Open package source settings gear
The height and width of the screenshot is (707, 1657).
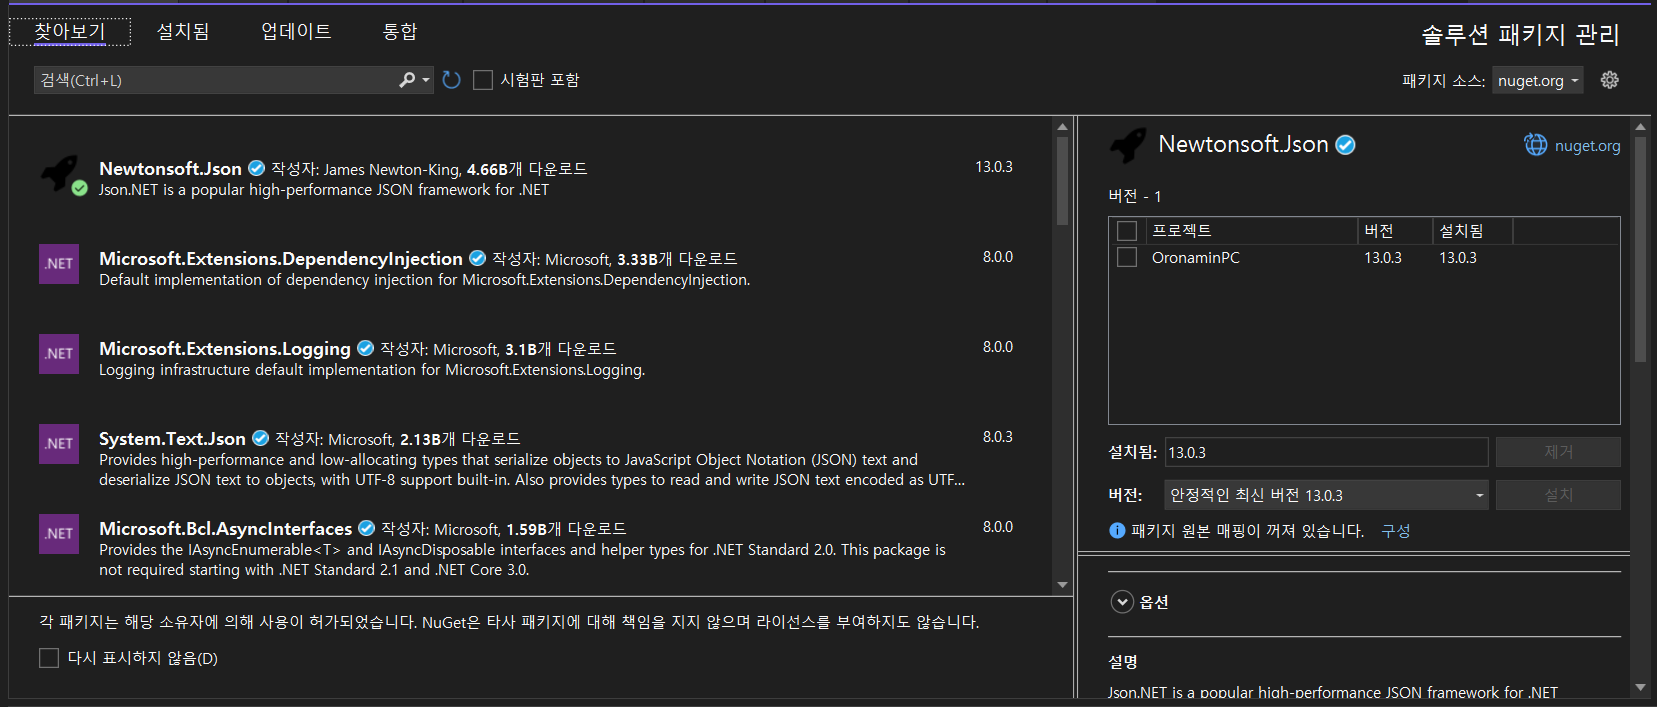1609,80
